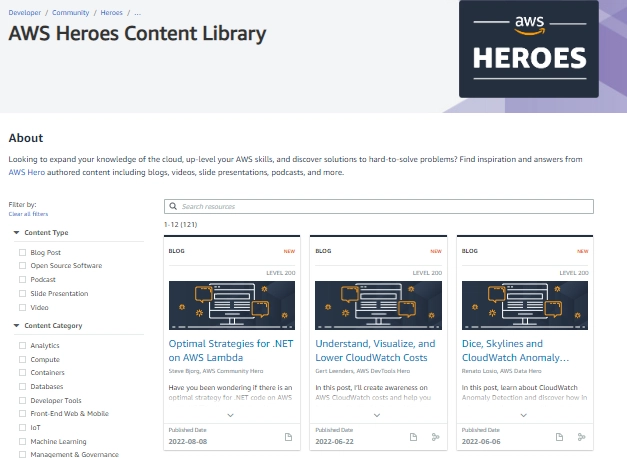Navigate to Heroes breadcrumb

point(112,13)
